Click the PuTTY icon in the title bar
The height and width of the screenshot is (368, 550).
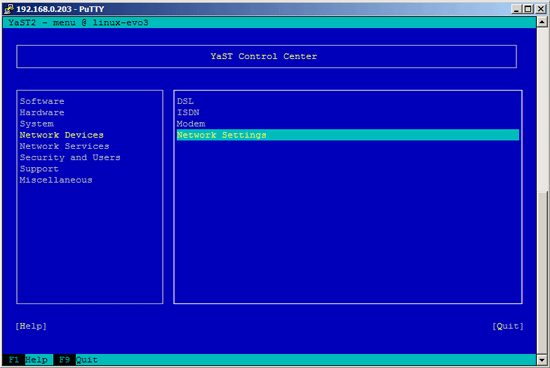point(9,9)
